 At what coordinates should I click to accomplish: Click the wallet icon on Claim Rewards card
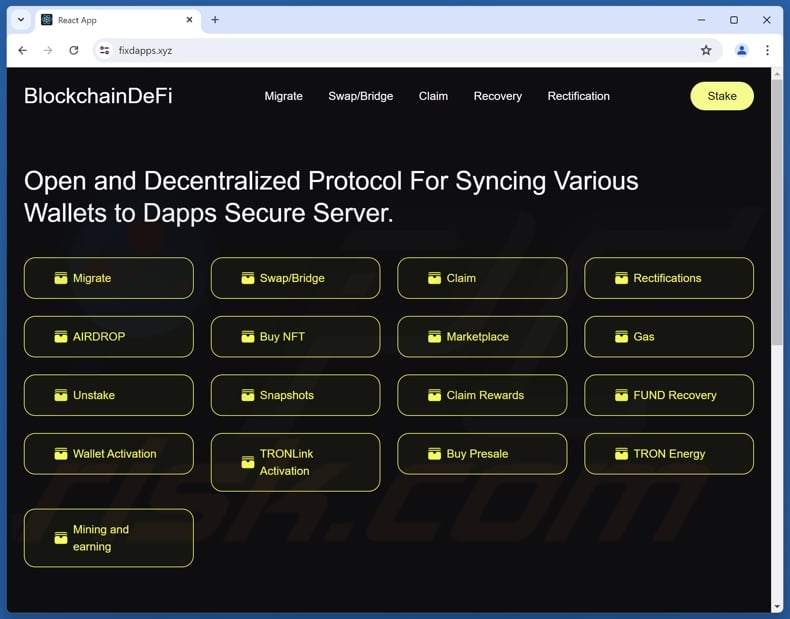point(435,395)
